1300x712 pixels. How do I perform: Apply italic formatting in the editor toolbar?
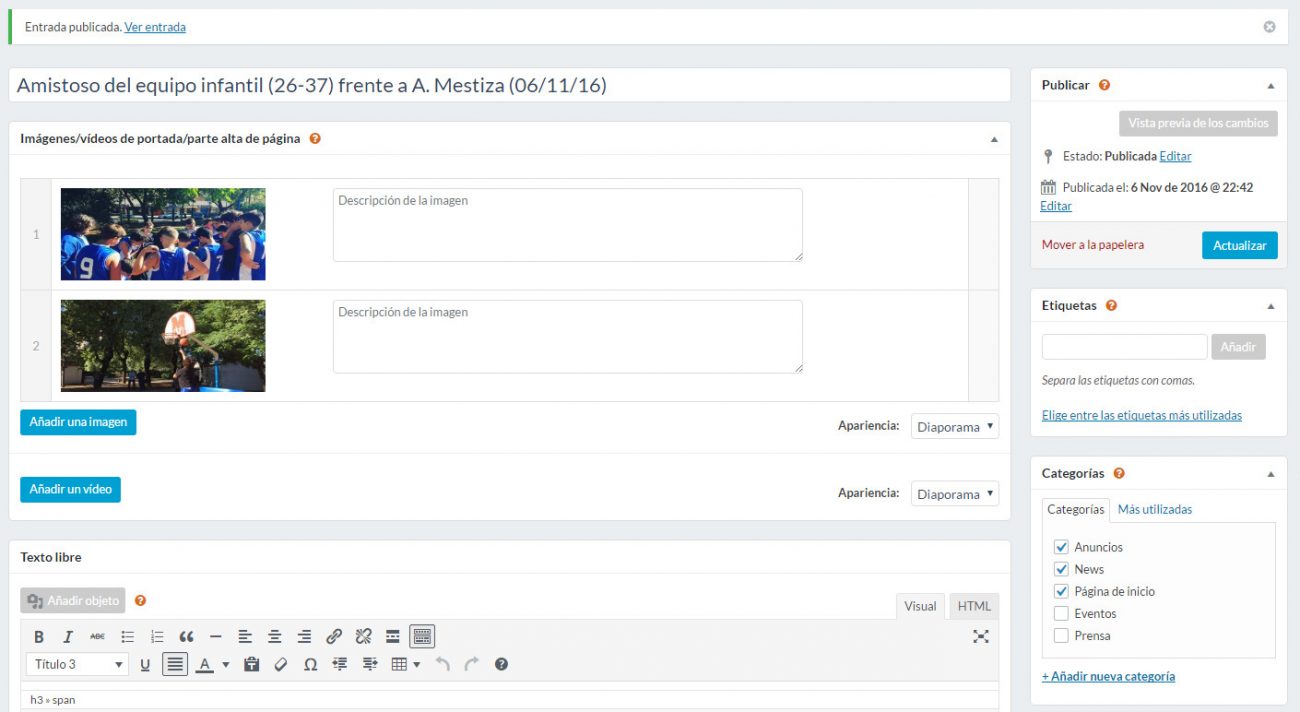click(x=68, y=636)
